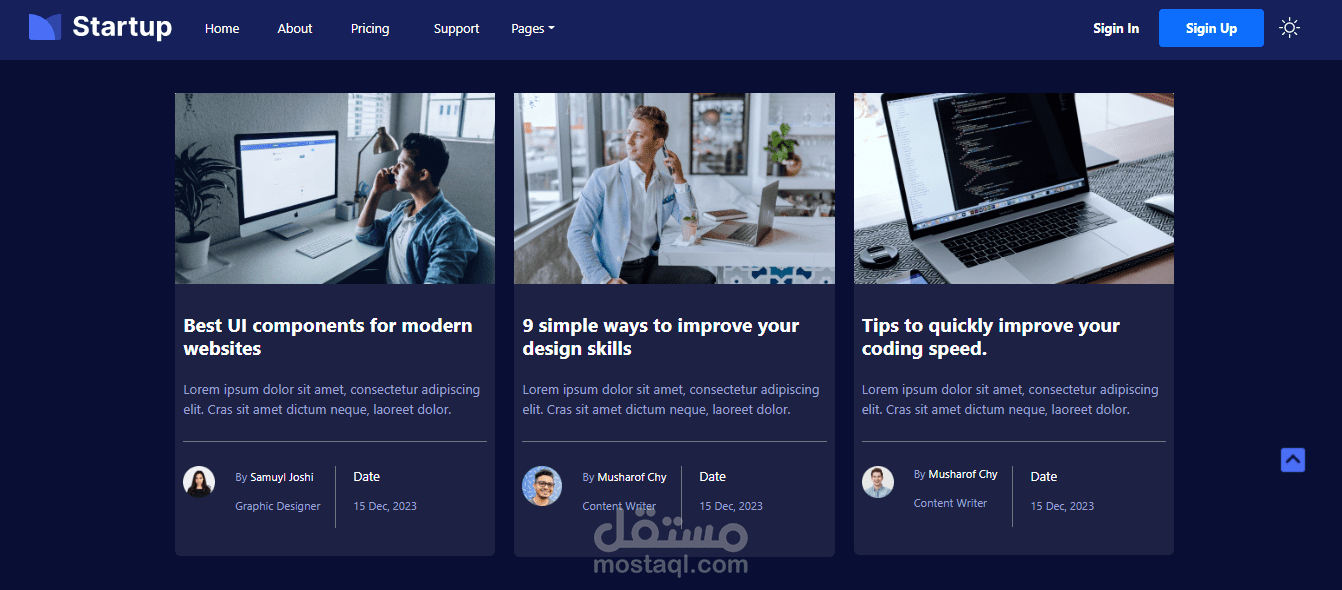Screen dimensions: 1342x590
Task: Click the Startup logo icon
Action: click(45, 27)
